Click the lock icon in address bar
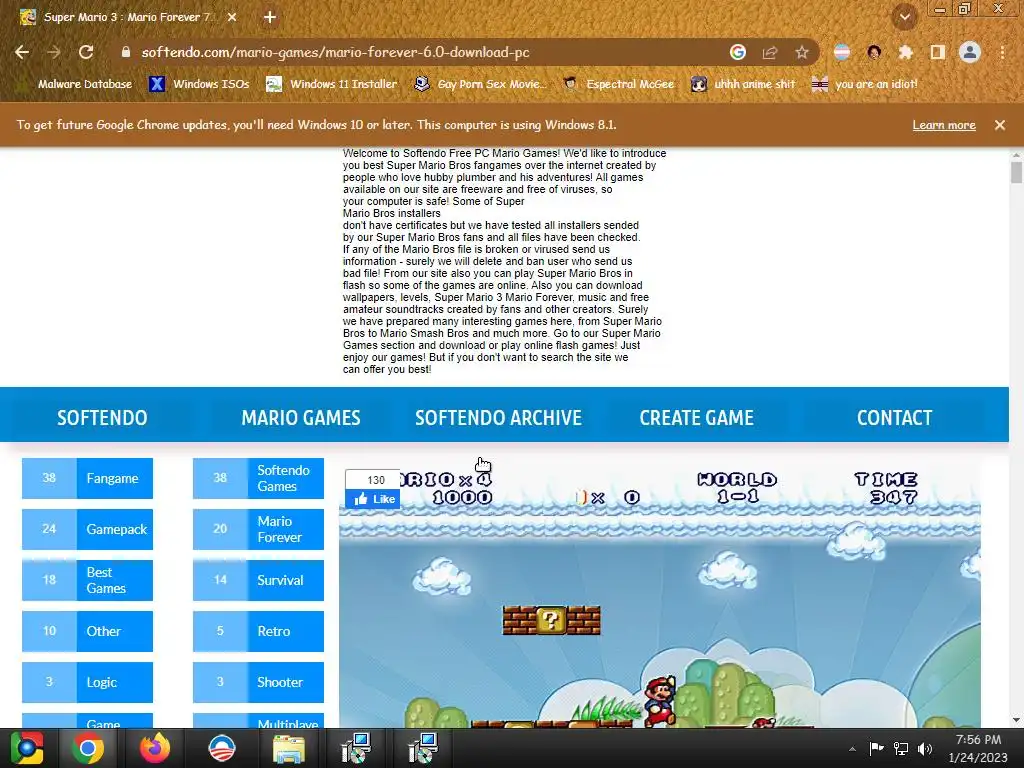The width and height of the screenshot is (1024, 768). [125, 52]
